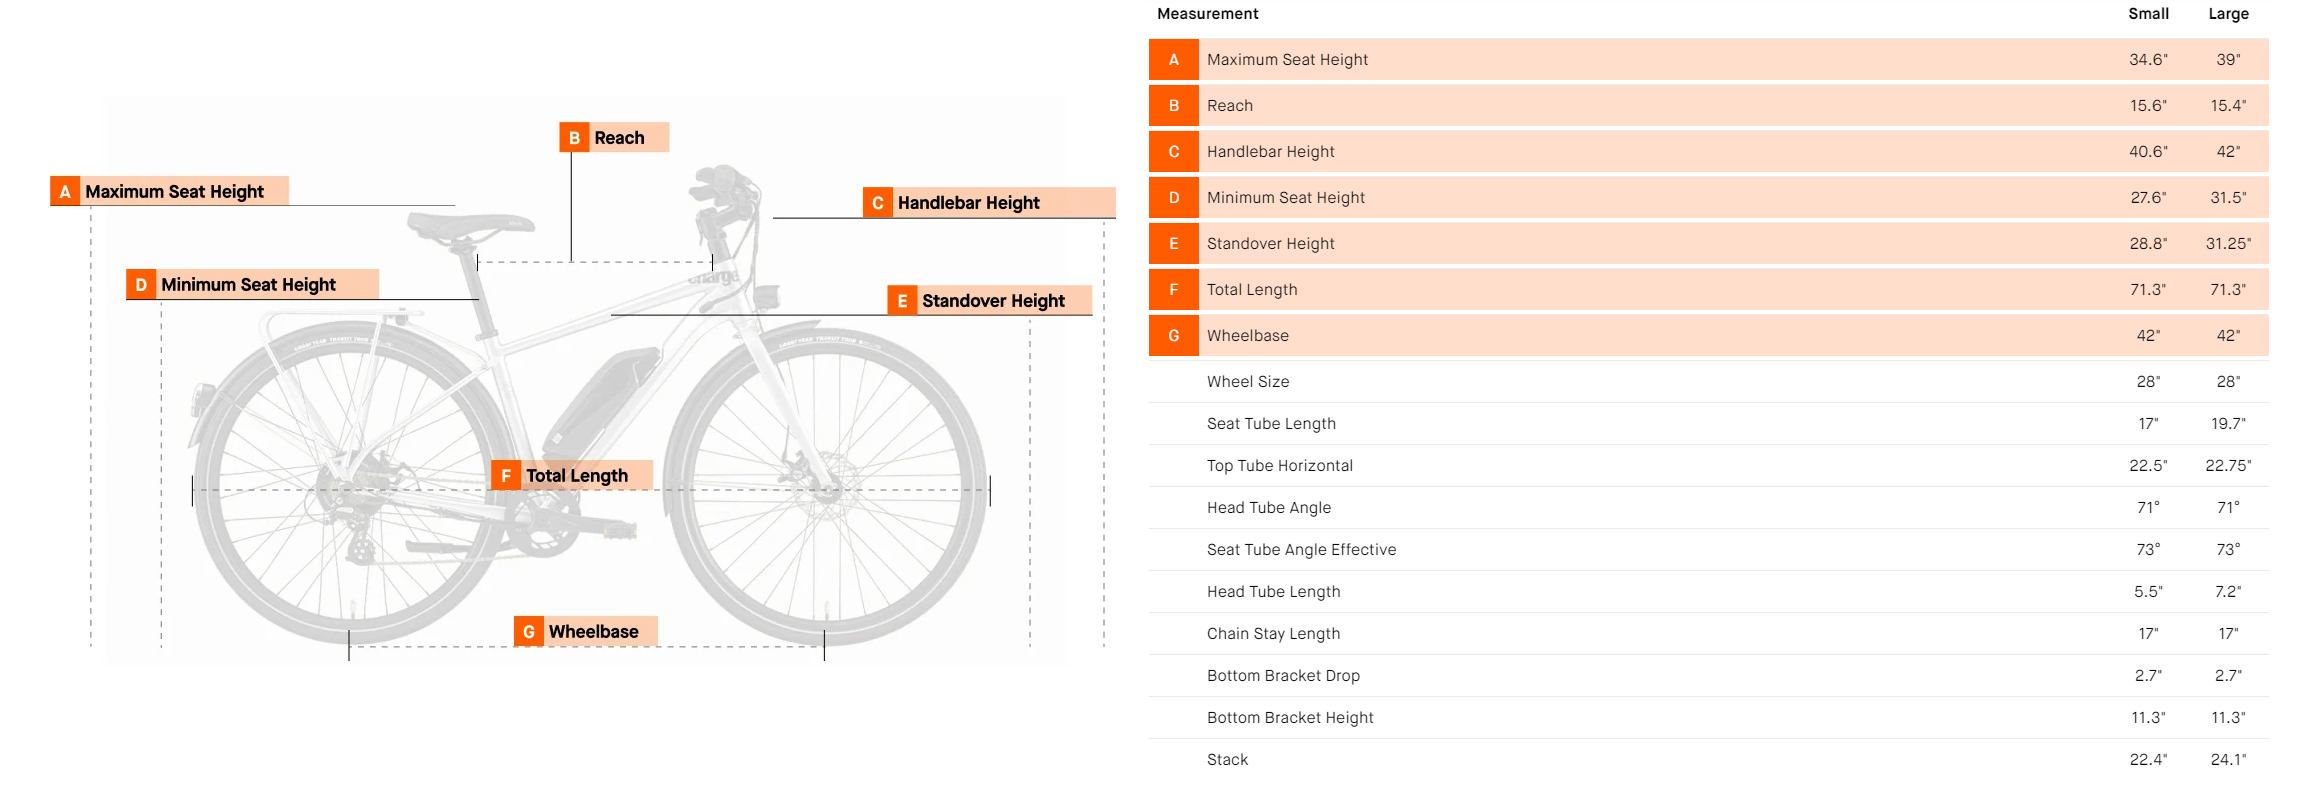Click the B Reach marker on bike diagram
This screenshot has width=2299, height=800.
point(614,138)
